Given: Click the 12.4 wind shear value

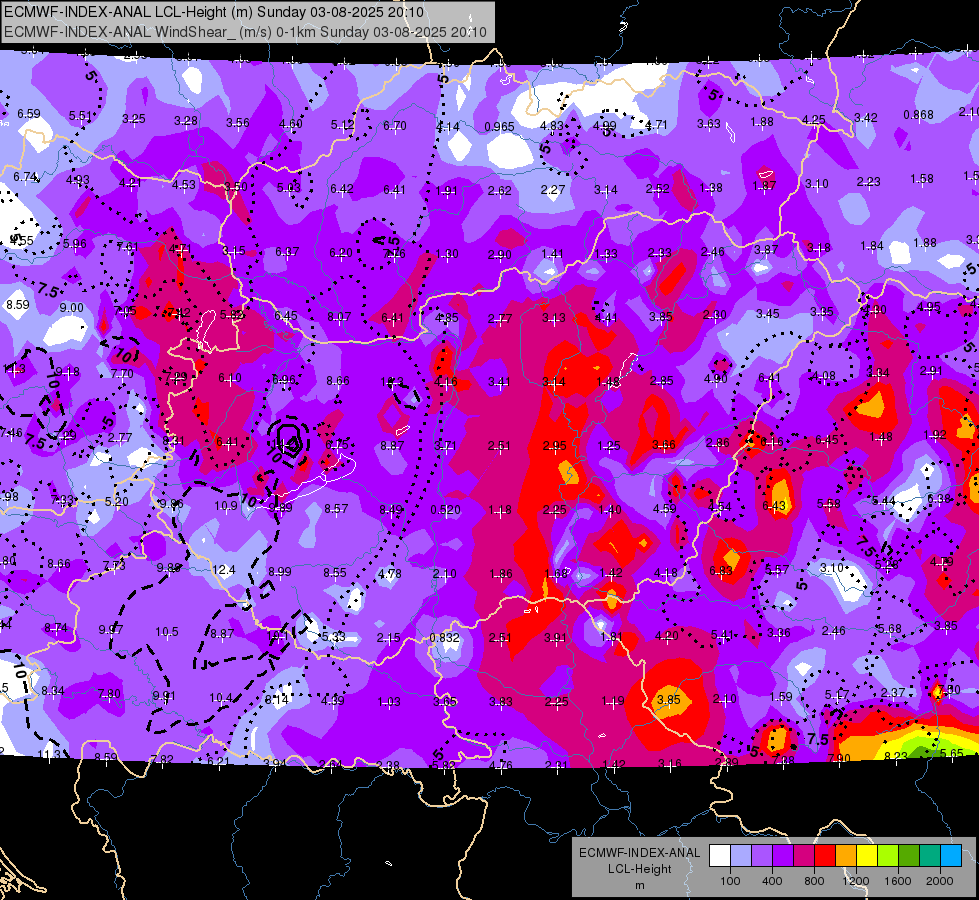Looking at the screenshot, I should [224, 570].
